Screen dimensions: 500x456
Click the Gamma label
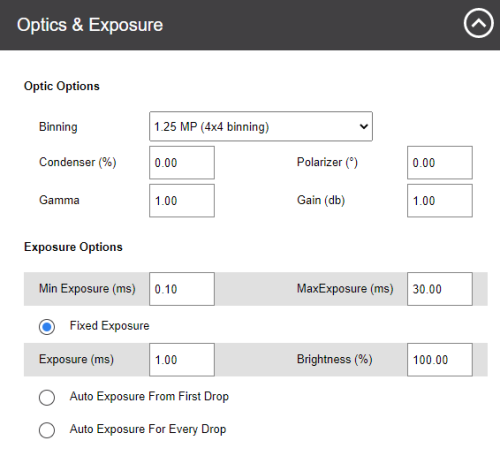point(59,200)
